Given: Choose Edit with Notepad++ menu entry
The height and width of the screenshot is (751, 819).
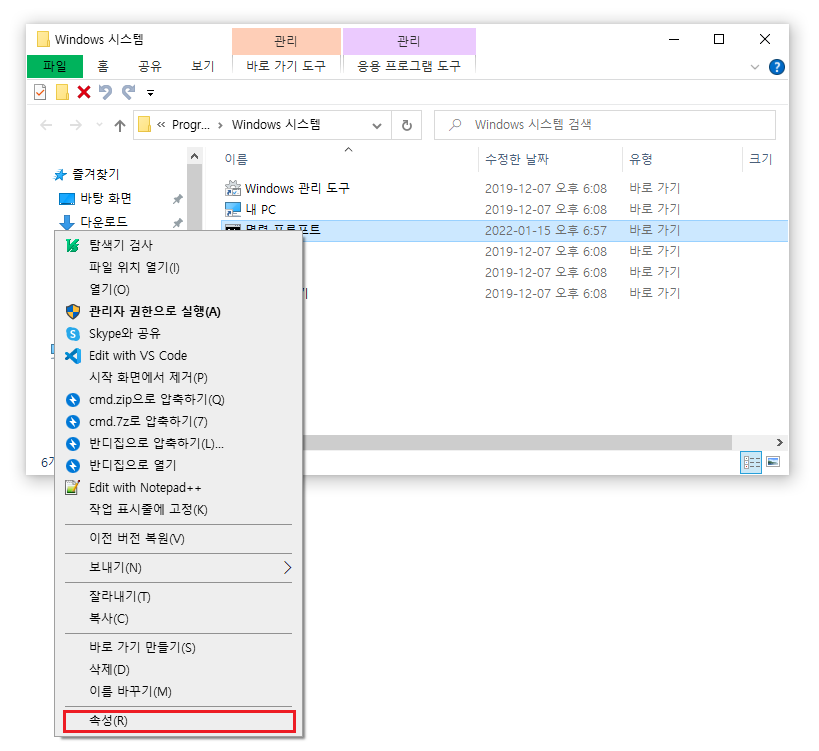Looking at the screenshot, I should (x=179, y=488).
